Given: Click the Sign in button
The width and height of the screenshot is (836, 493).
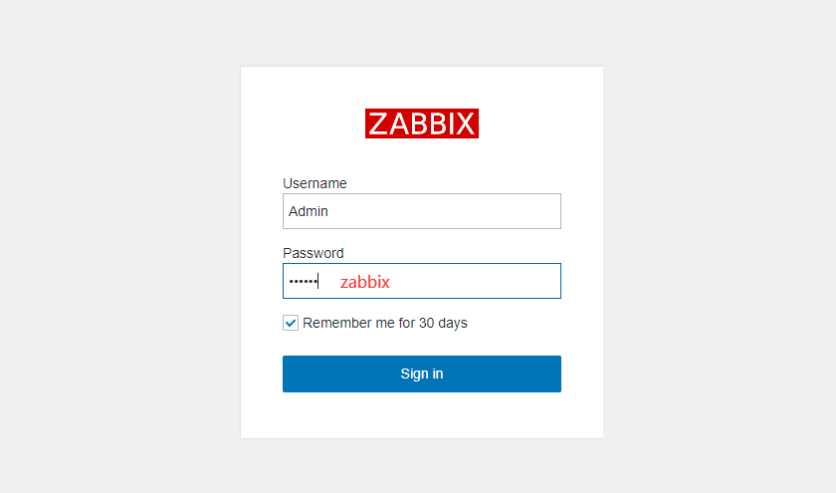Looking at the screenshot, I should [x=422, y=374].
